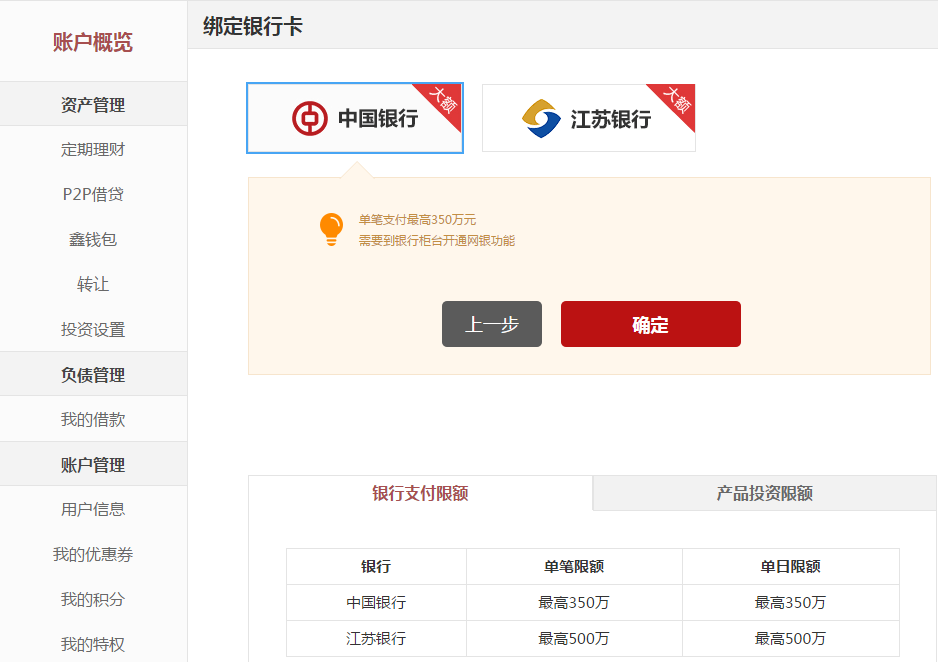938x662 pixels.
Task: Click 江苏银行 row's 单日限额 value 最高500万
Action: [791, 638]
